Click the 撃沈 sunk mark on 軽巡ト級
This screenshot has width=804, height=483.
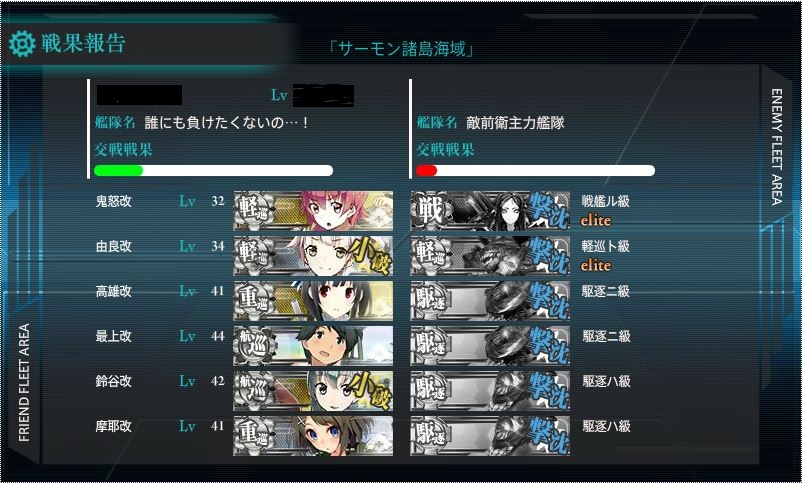pos(549,256)
